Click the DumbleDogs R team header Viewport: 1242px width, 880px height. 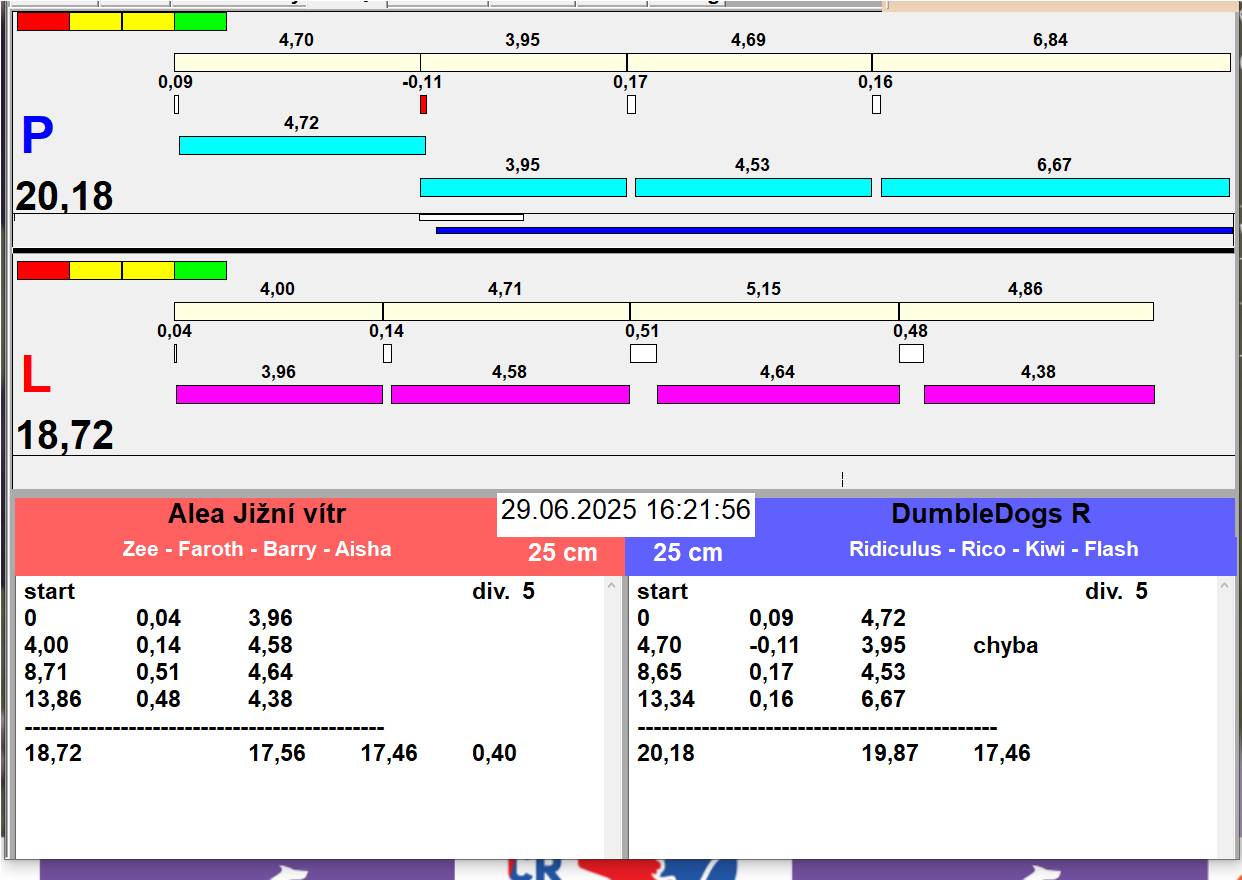pos(990,515)
